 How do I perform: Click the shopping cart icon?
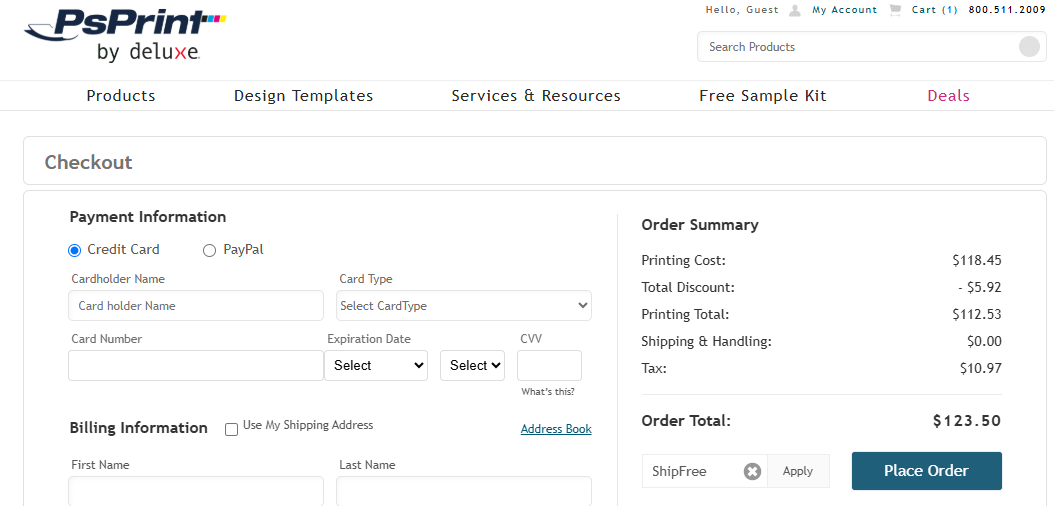895,10
